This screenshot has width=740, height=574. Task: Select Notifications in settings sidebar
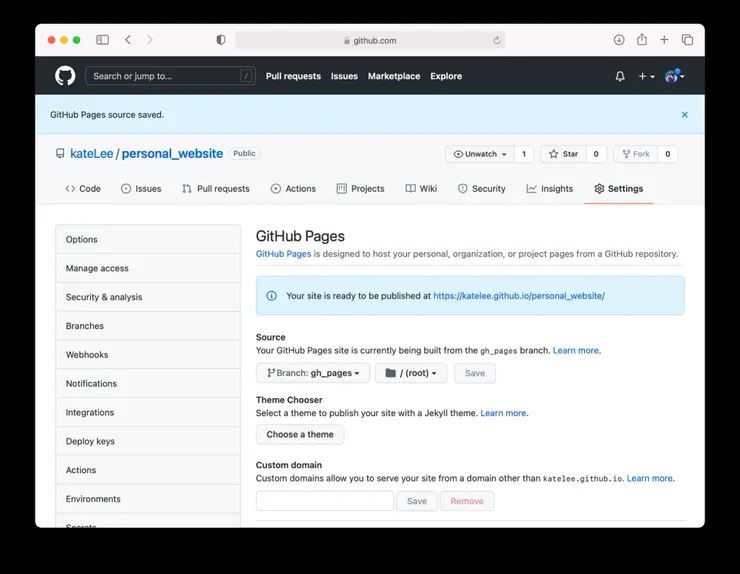click(148, 383)
